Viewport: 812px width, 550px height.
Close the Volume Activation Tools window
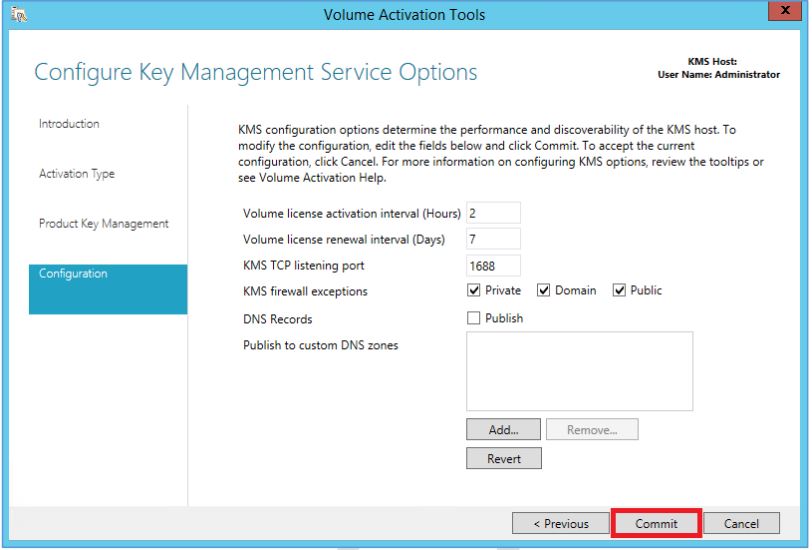coord(785,10)
